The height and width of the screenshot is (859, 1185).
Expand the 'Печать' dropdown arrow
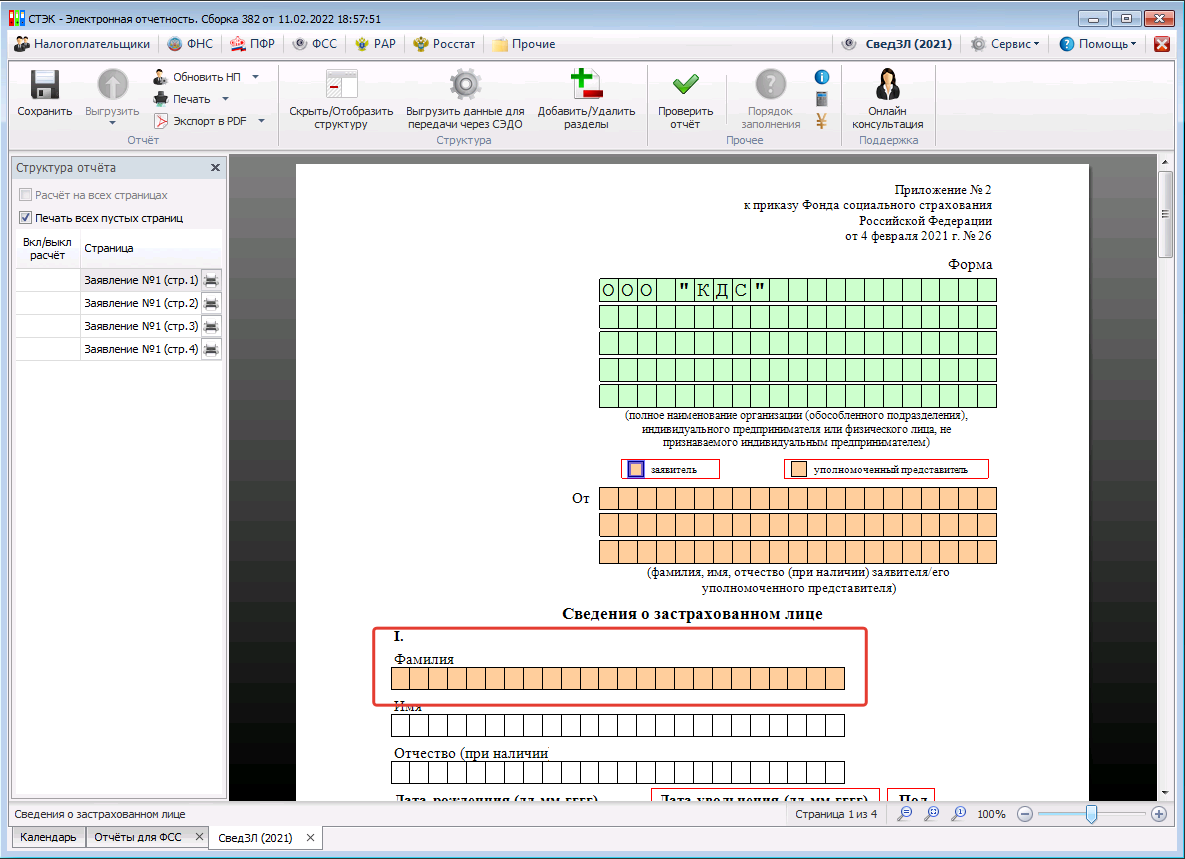pos(225,99)
